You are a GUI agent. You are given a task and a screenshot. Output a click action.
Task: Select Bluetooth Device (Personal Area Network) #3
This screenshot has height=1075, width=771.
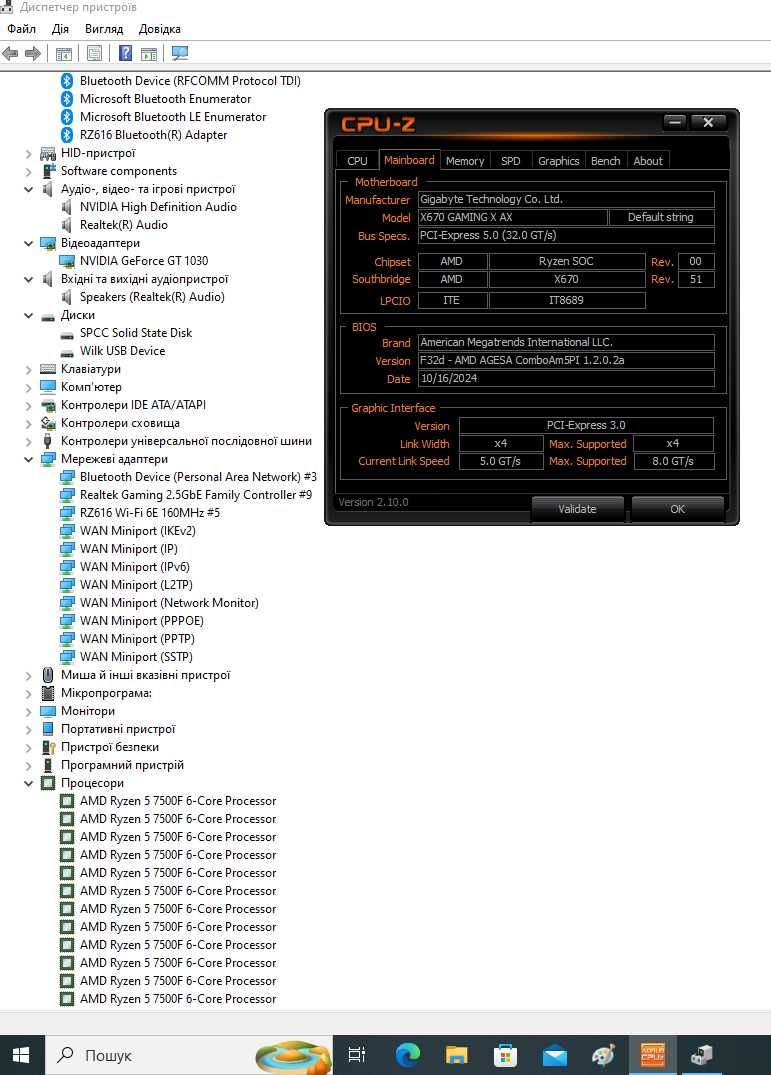coord(198,477)
